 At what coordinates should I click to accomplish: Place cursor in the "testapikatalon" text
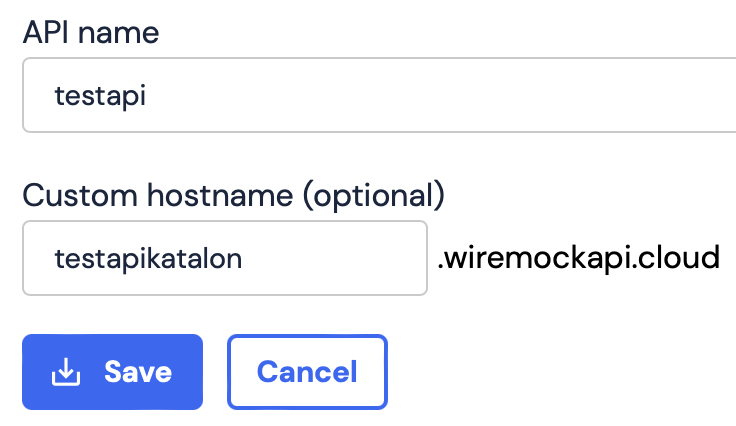pos(148,259)
